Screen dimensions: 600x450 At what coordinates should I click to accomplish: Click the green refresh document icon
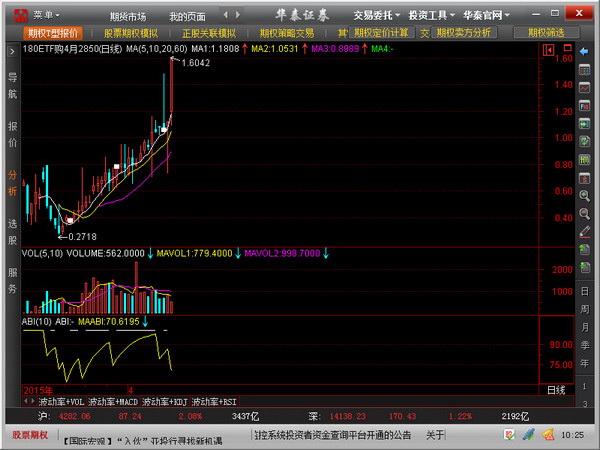[584, 141]
